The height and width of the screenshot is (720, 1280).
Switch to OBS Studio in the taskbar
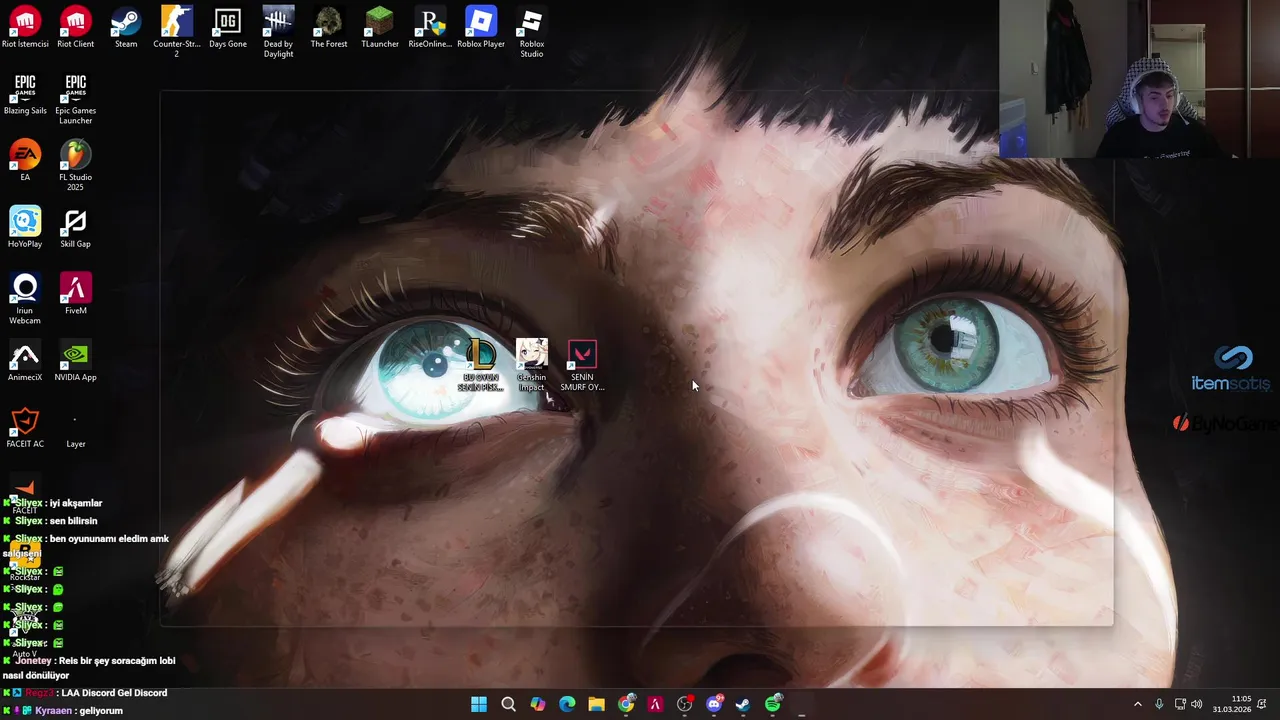pos(684,704)
